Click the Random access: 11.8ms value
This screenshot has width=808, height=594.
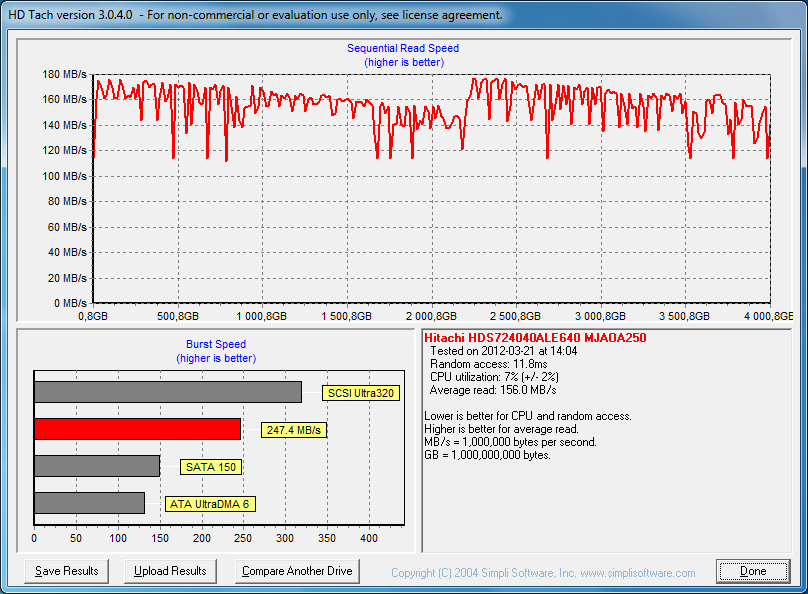coord(489,364)
